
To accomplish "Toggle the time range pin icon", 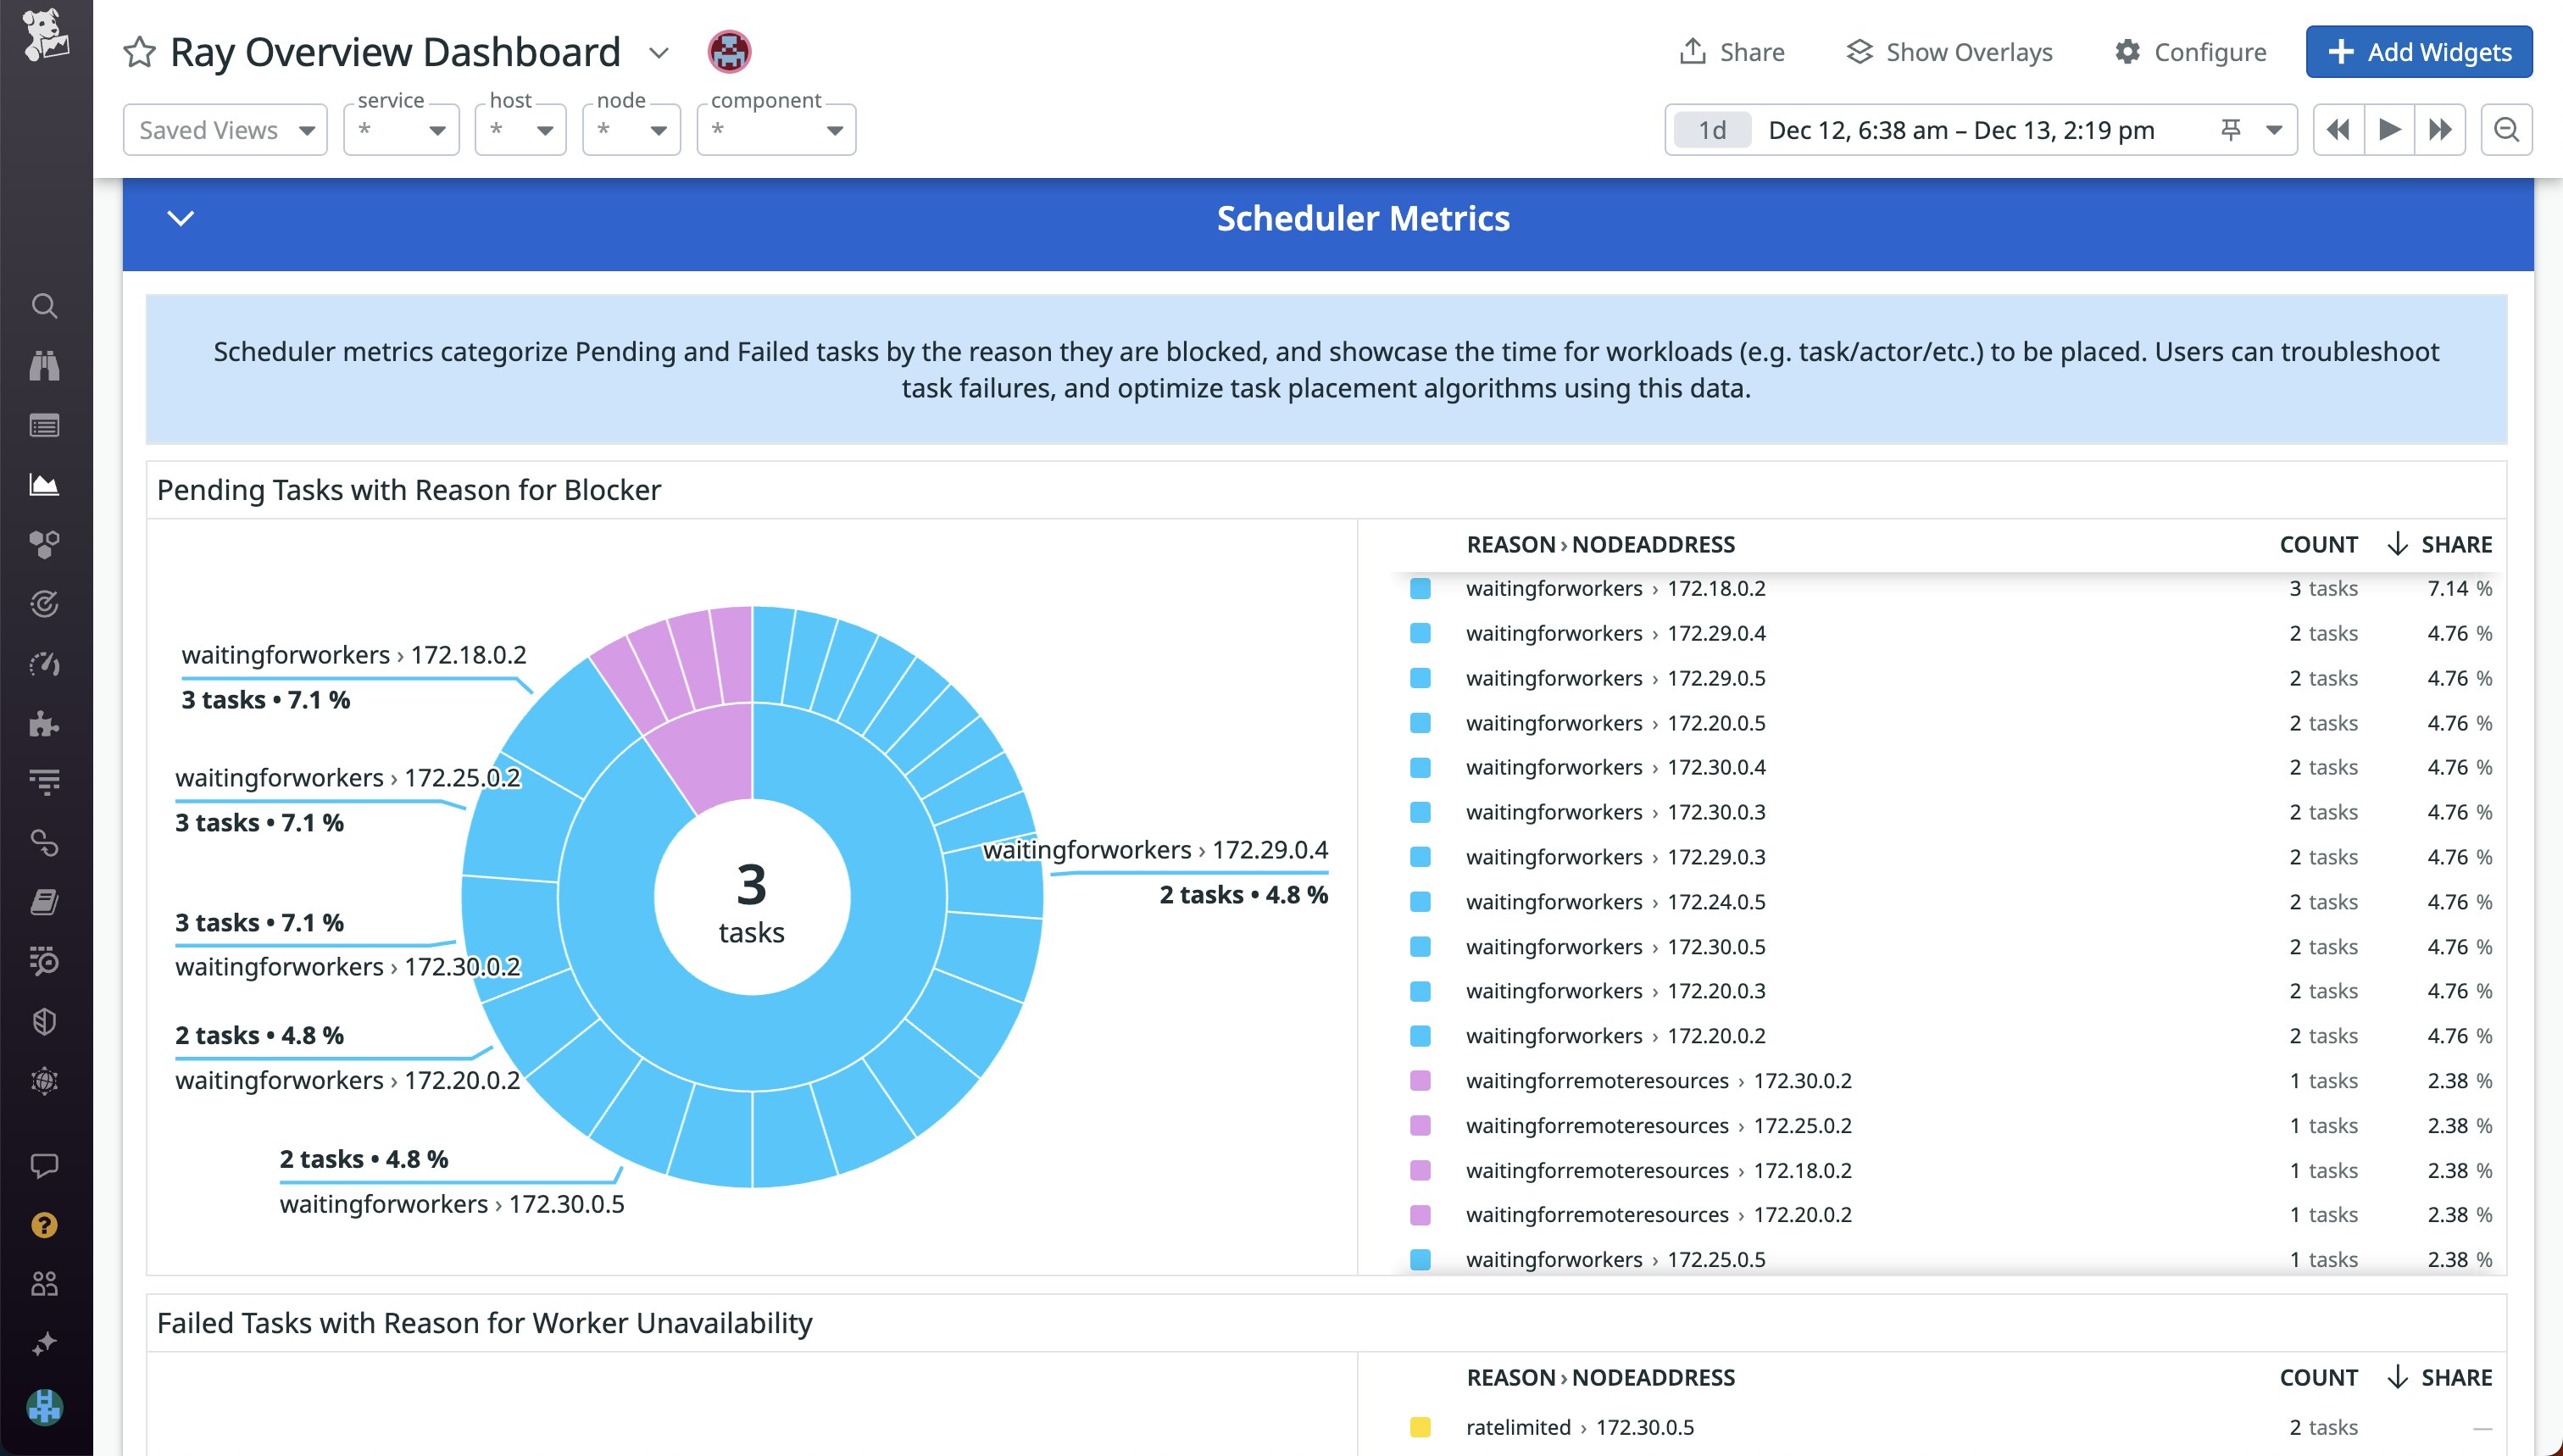I will click(x=2230, y=130).
